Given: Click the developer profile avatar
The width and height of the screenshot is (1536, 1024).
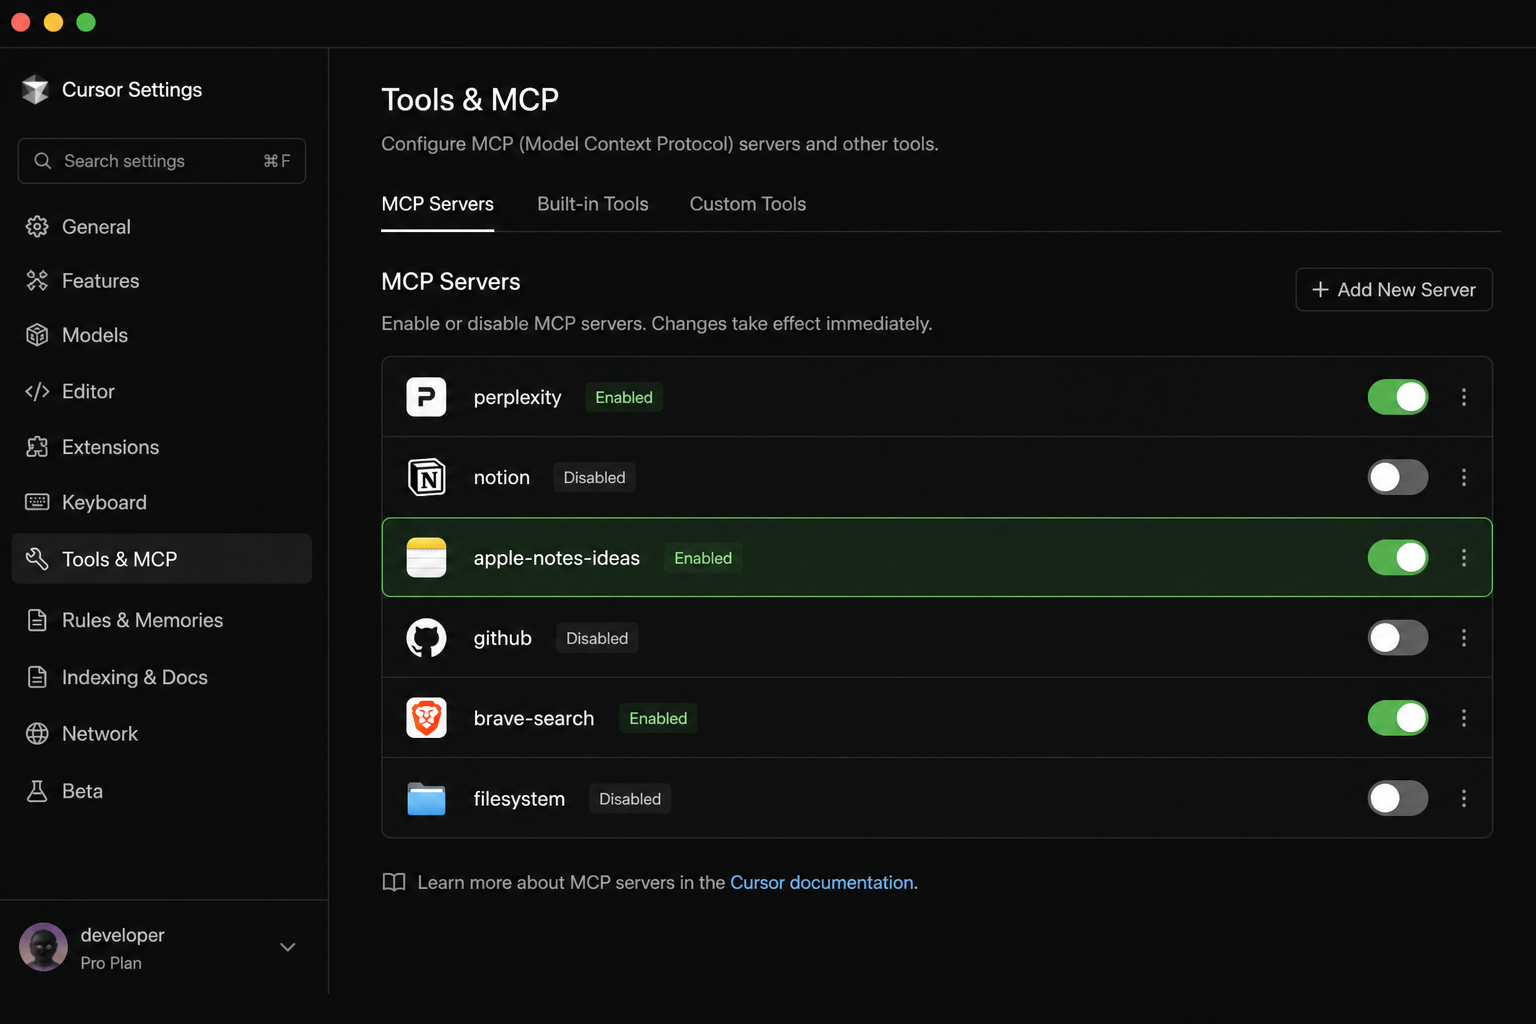Looking at the screenshot, I should 44,947.
